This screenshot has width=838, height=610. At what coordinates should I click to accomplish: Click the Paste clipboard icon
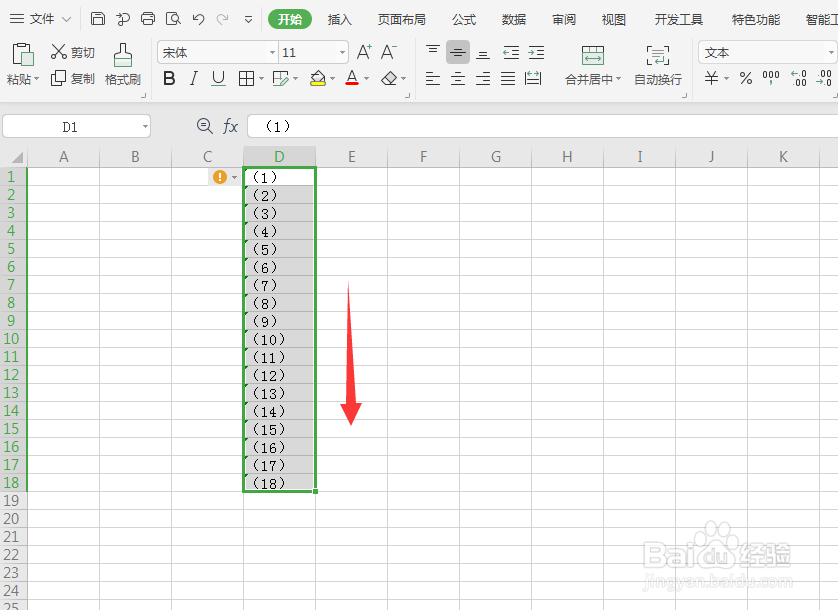pos(22,55)
